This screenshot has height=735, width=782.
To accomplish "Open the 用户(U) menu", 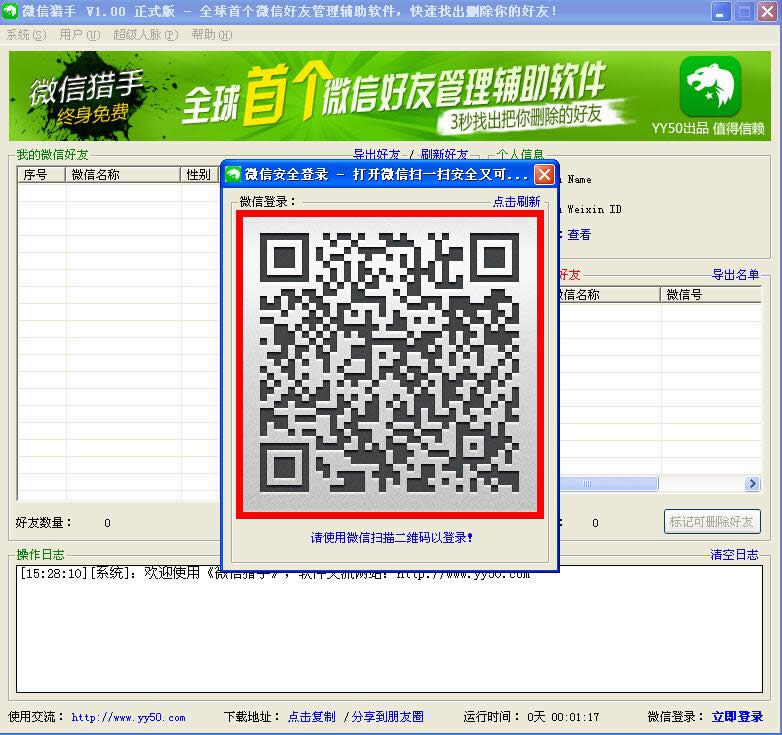I will pos(79,35).
